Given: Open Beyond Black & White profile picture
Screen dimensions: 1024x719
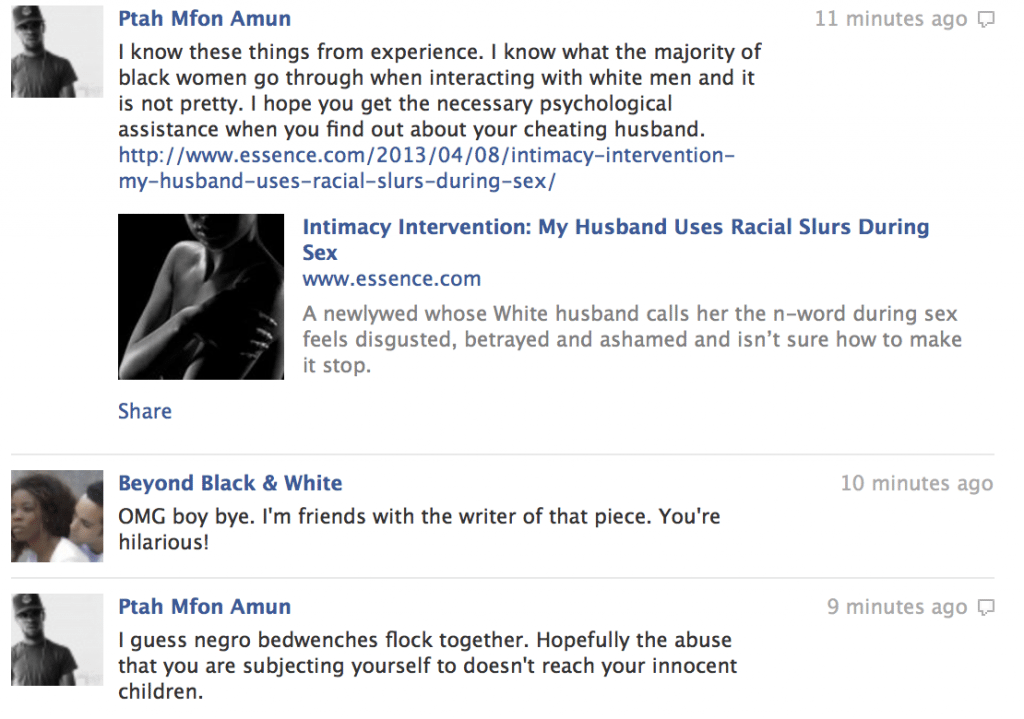Looking at the screenshot, I should [57, 516].
